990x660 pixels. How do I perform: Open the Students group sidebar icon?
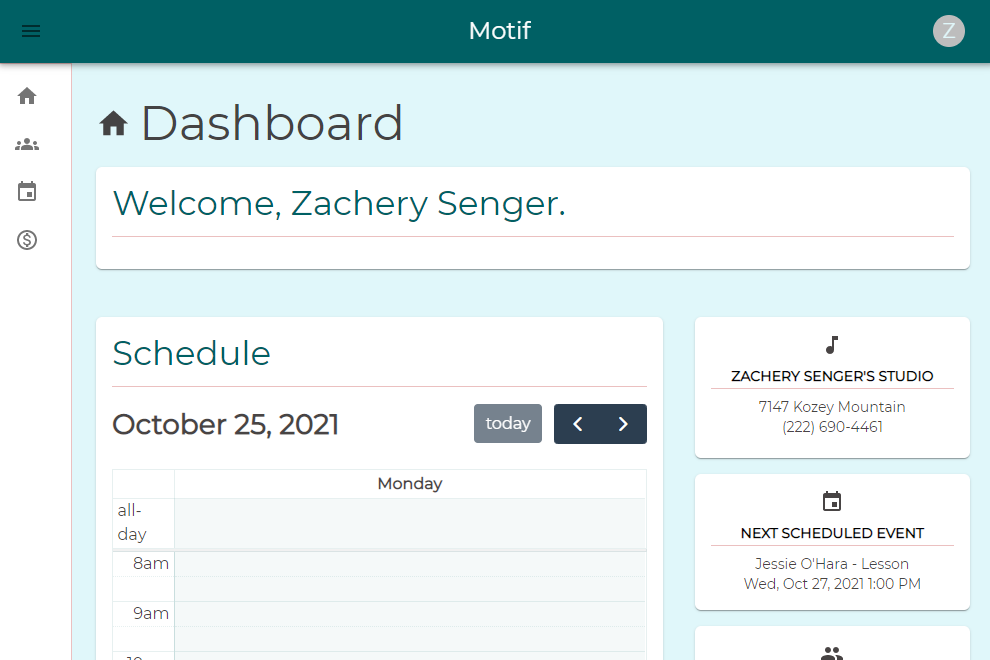[x=27, y=144]
